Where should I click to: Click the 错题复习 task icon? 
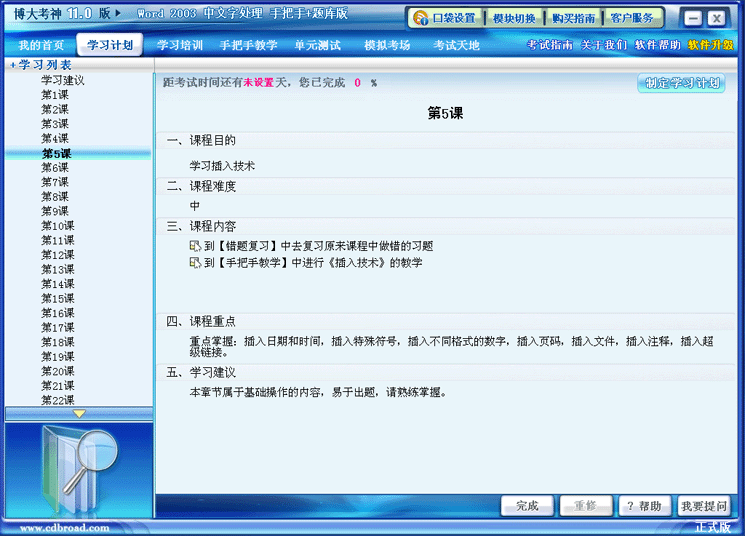click(195, 246)
